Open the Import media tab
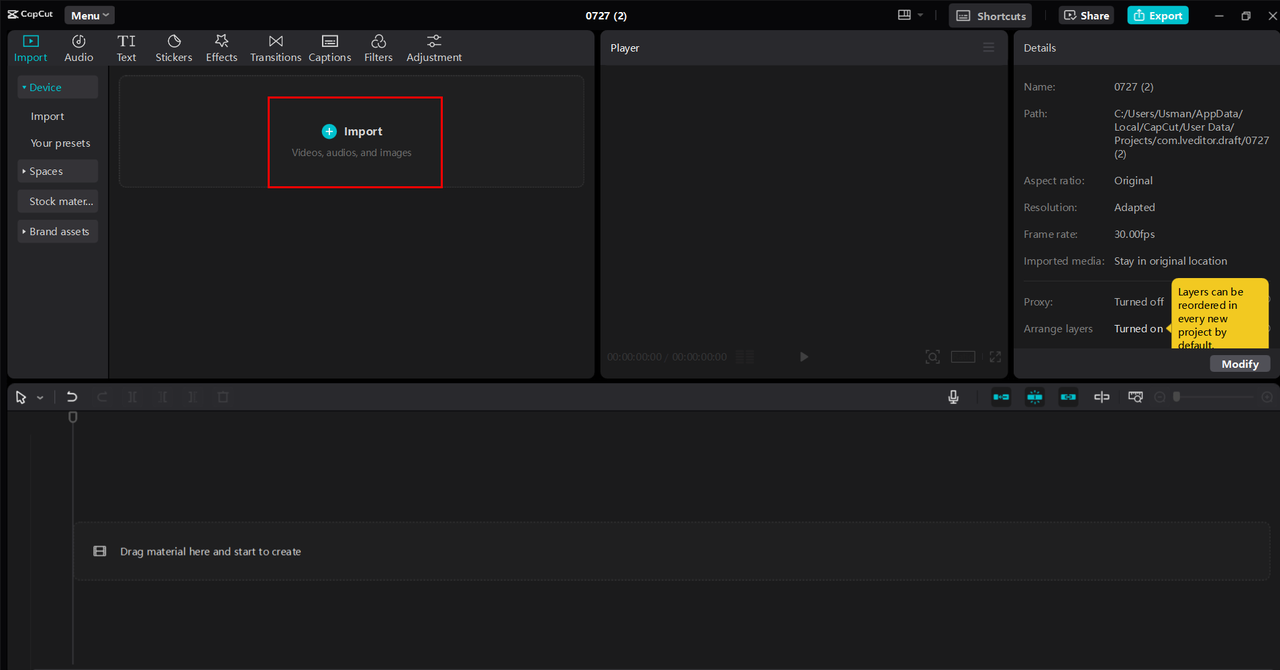The image size is (1280, 670). [x=30, y=48]
